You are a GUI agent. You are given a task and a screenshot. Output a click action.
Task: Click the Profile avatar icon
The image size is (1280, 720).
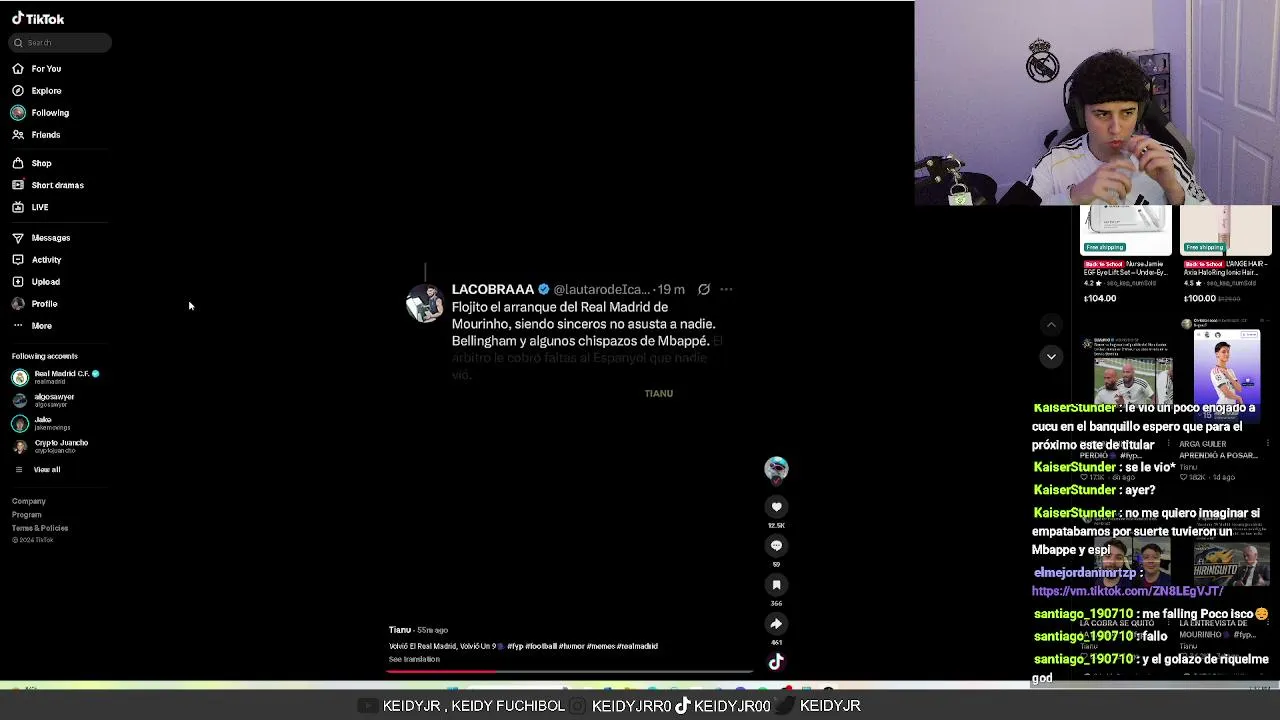click(x=18, y=304)
